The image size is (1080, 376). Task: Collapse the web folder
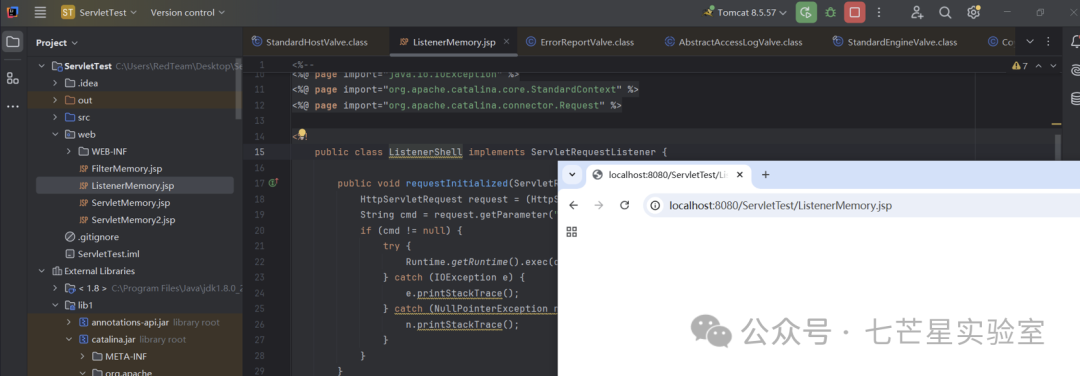click(55, 134)
